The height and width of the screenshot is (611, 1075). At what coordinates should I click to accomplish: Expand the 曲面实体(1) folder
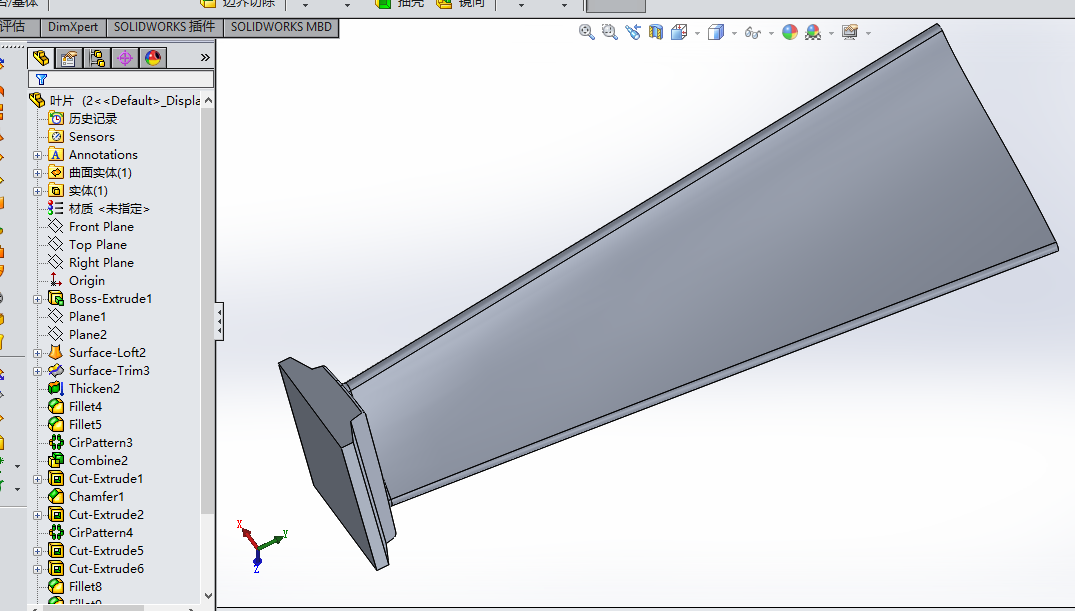pyautogui.click(x=38, y=173)
